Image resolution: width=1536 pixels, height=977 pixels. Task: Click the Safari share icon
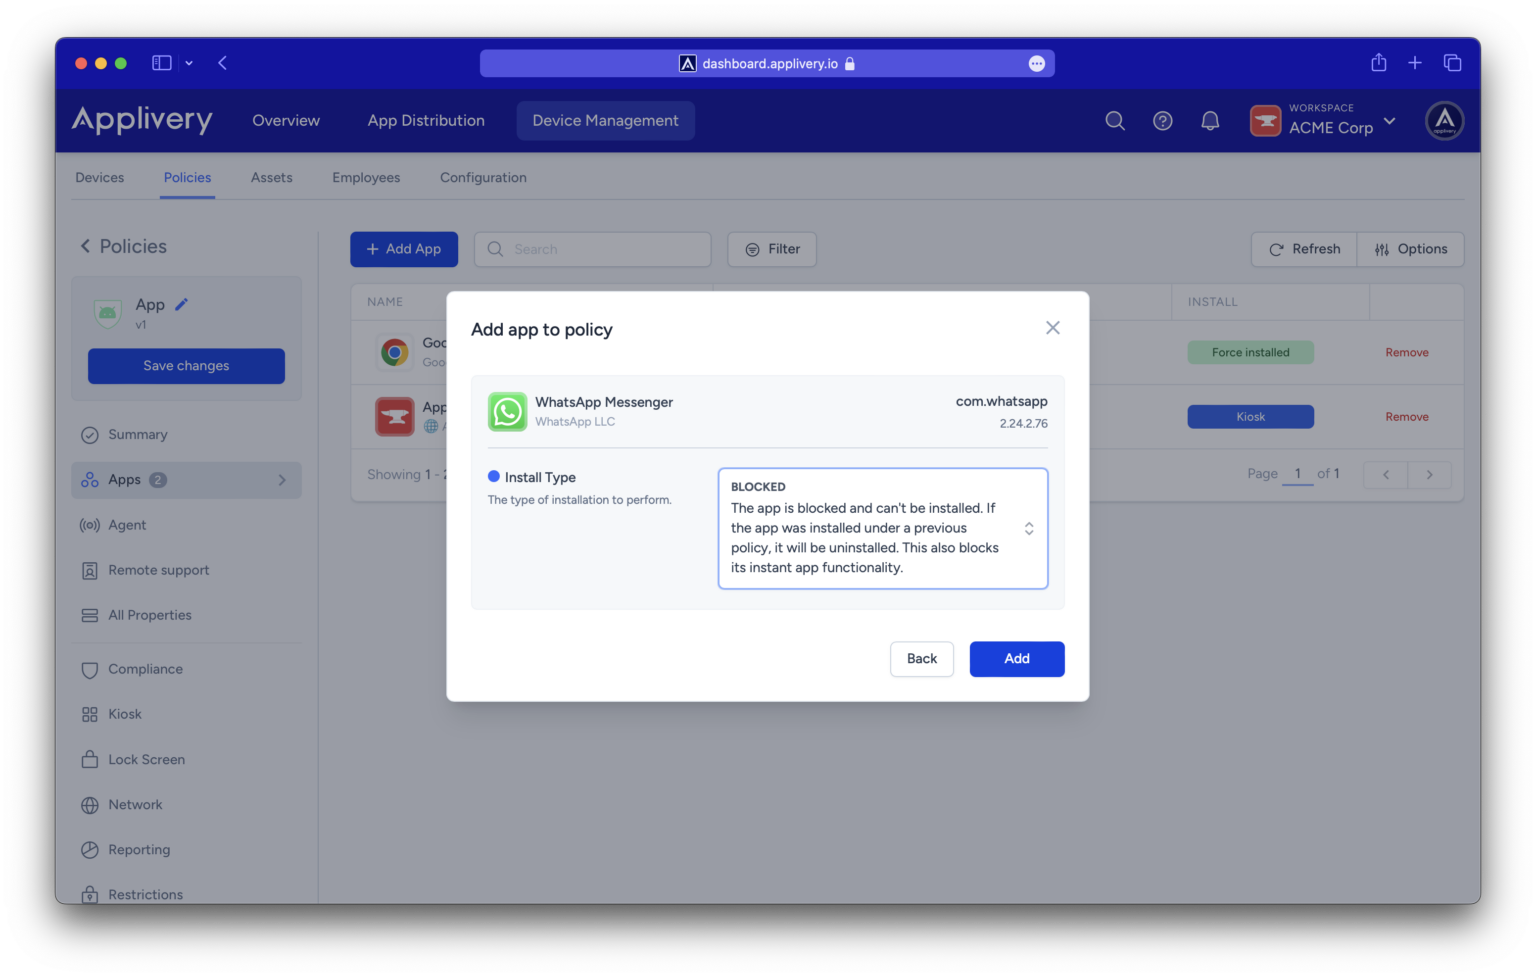[x=1378, y=63]
